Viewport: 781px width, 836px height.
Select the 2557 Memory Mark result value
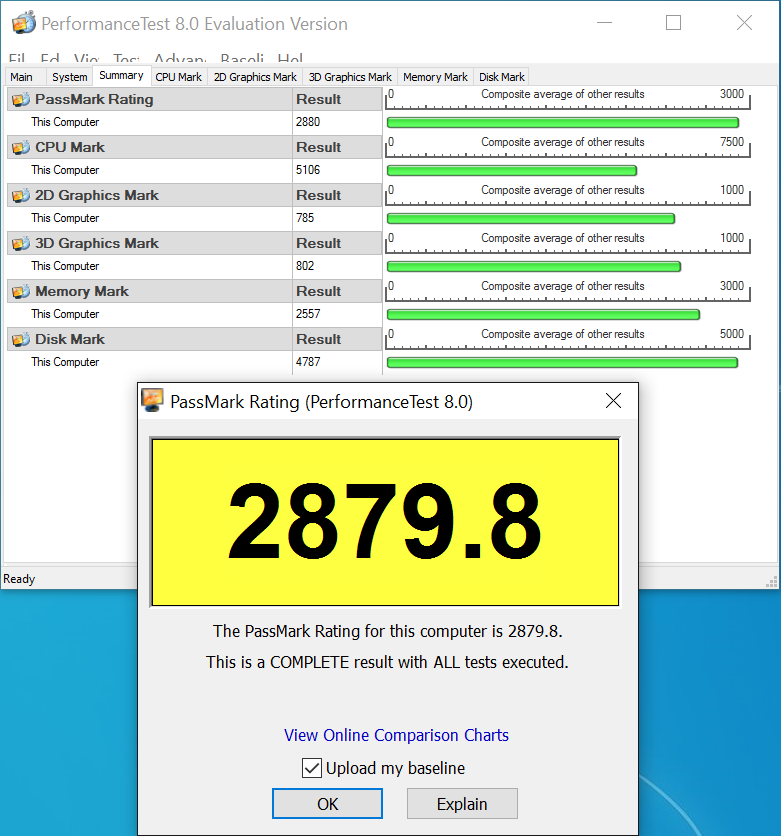coord(308,314)
